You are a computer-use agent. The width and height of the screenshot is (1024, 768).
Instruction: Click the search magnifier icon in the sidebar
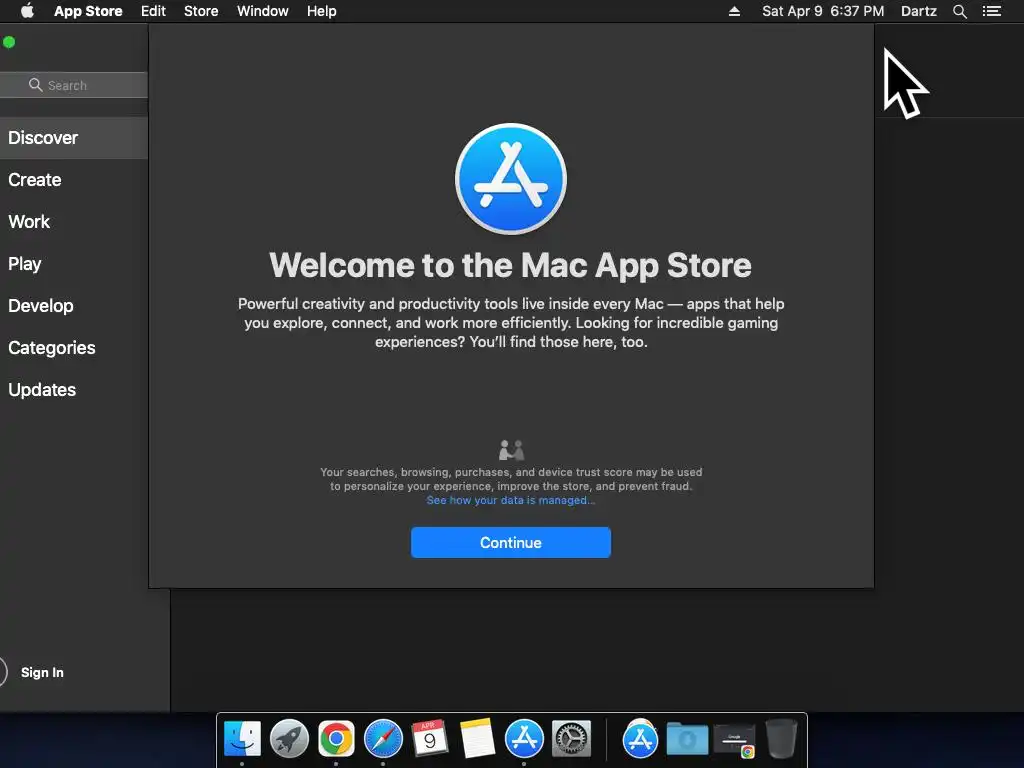click(35, 85)
